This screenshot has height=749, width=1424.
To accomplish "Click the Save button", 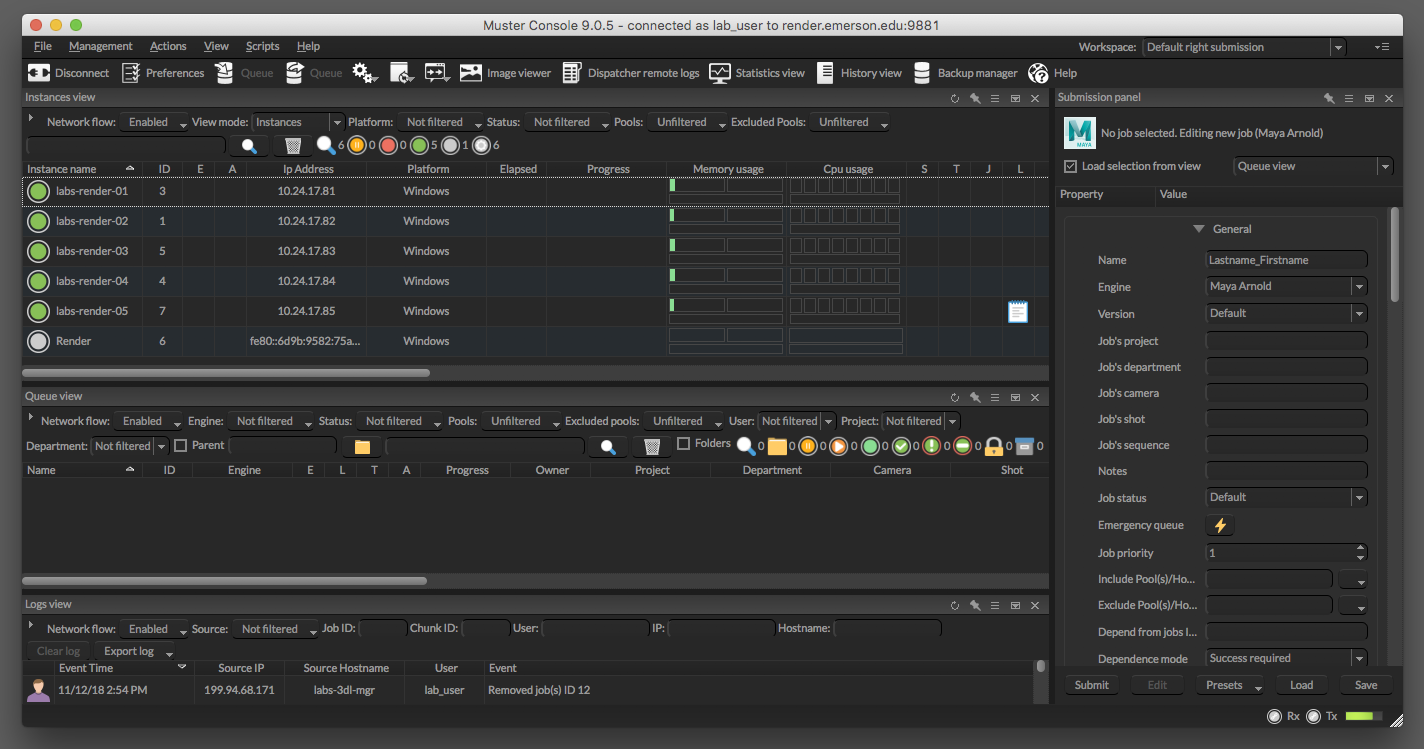I will click(1366, 685).
